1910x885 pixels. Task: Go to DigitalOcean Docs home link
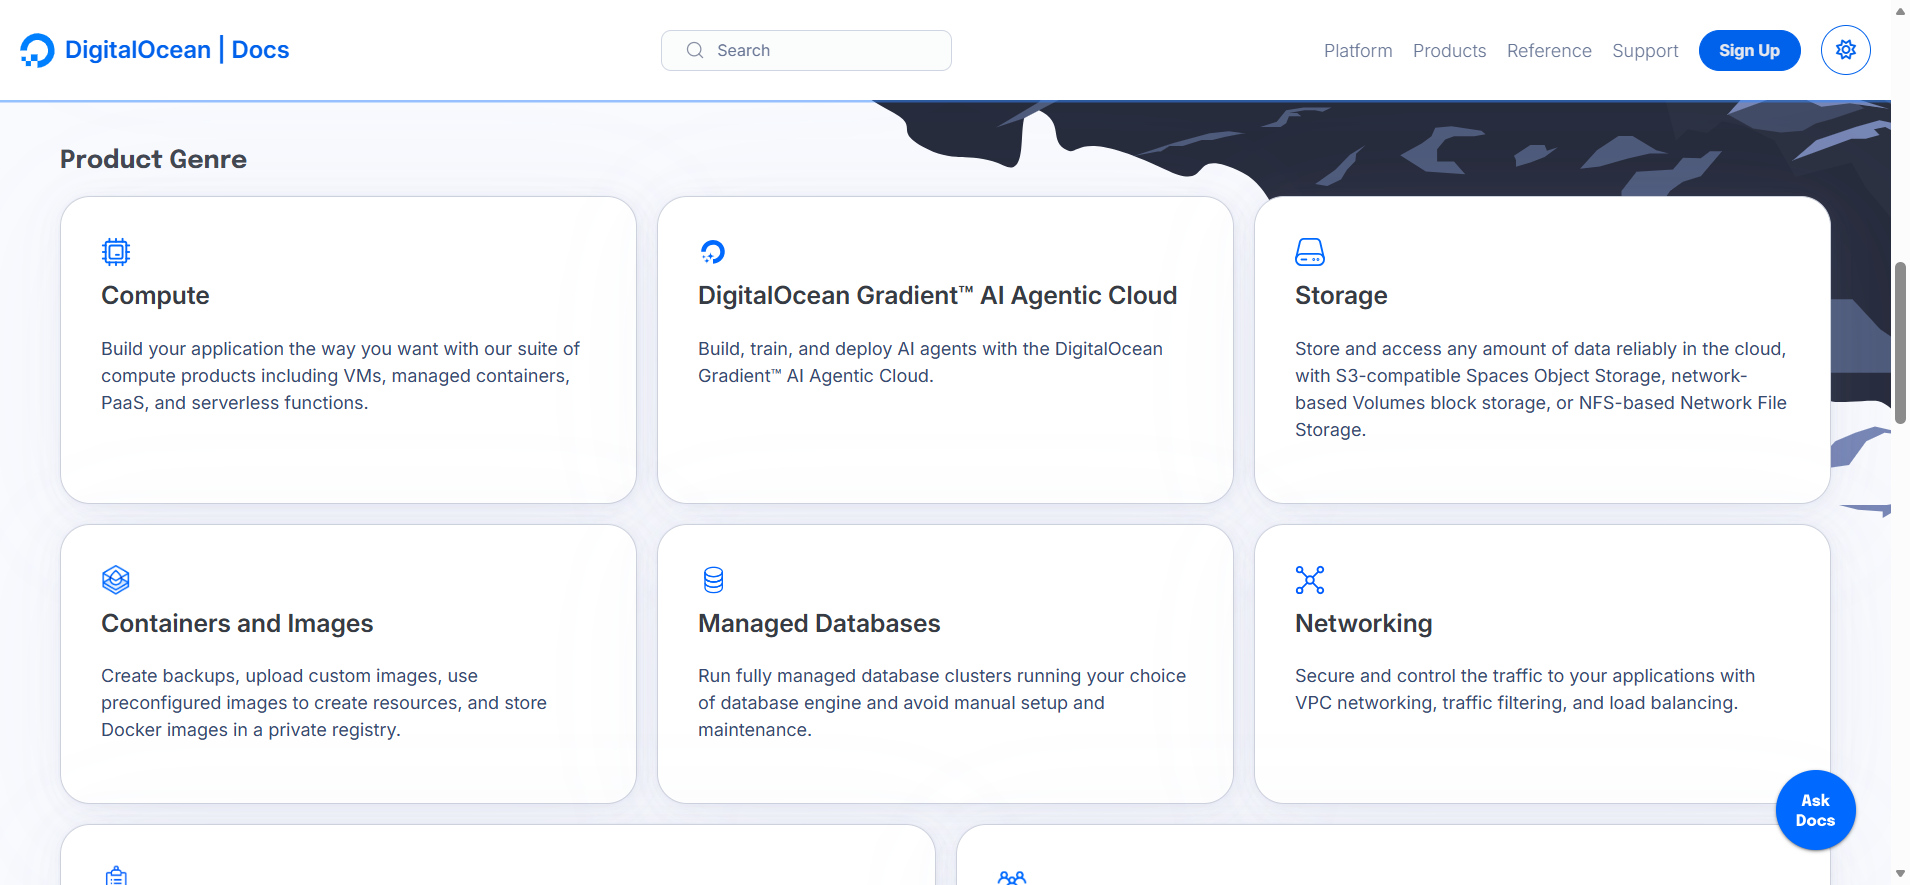click(155, 50)
